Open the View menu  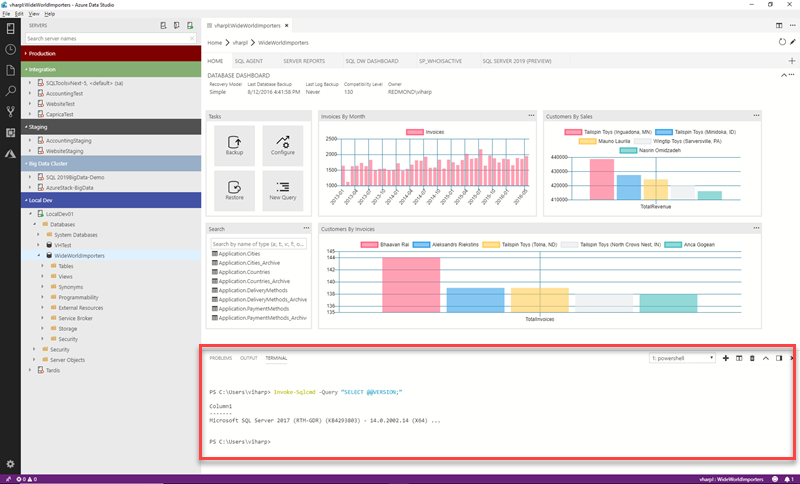(34, 14)
